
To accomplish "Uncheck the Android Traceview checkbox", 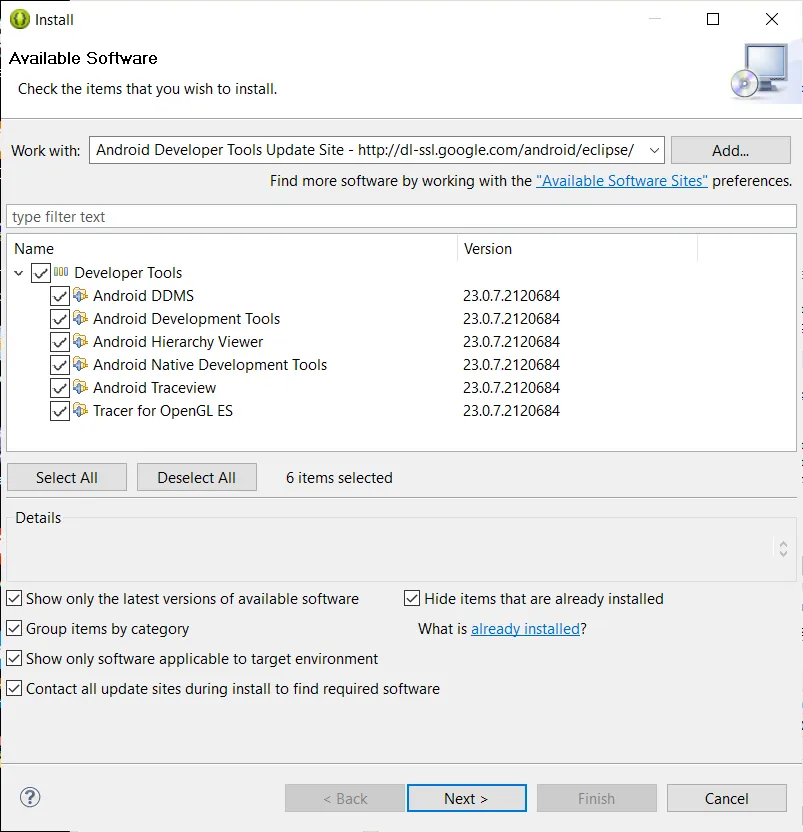I will click(60, 388).
